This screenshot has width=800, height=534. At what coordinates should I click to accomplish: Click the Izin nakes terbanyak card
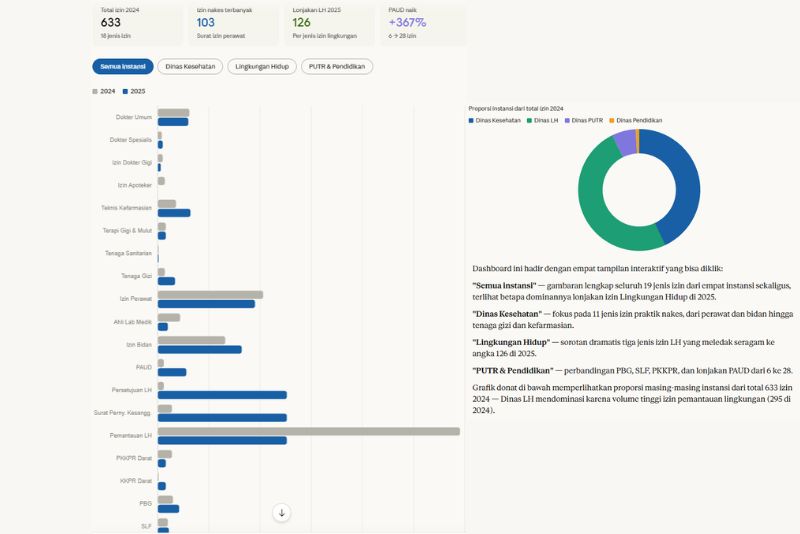tap(233, 22)
